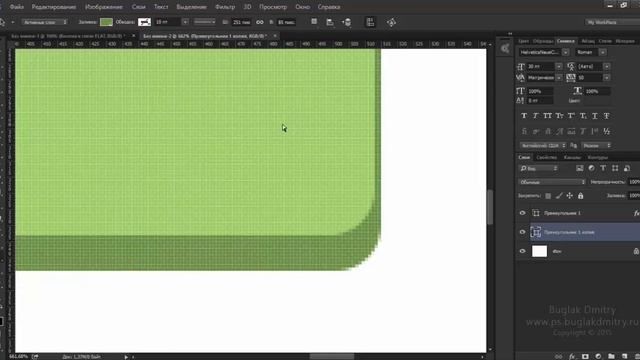The image size is (640, 360).
Task: Toggle Superscript text style
Action: [571, 116]
